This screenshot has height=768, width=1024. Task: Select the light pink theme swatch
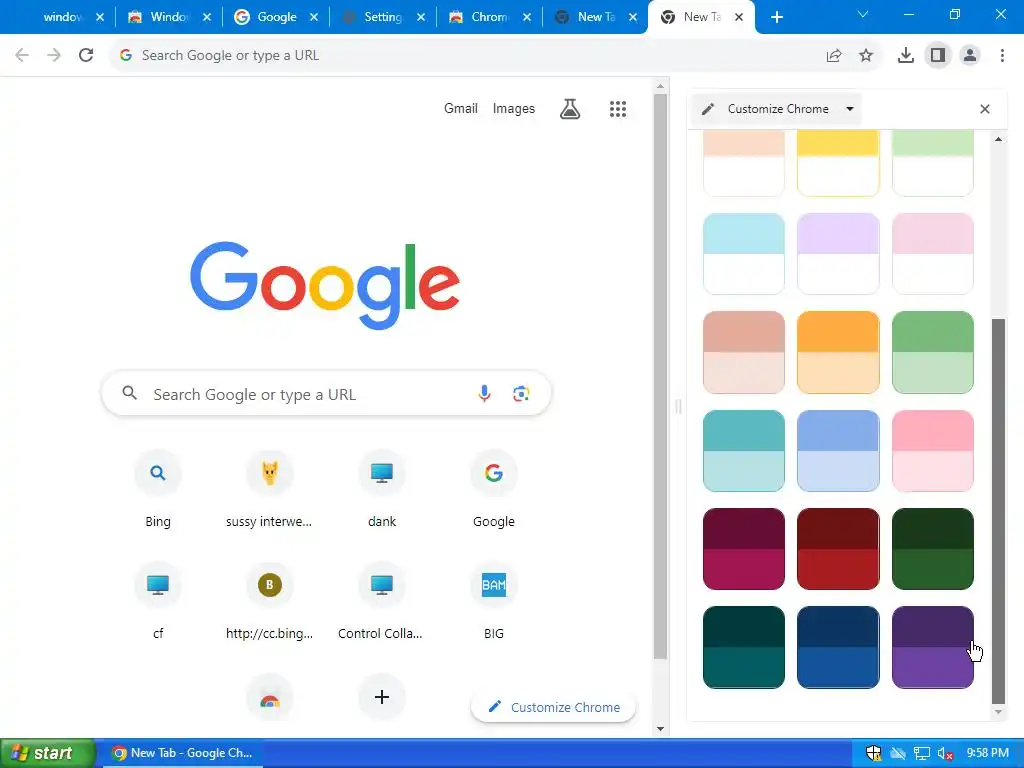point(933,253)
